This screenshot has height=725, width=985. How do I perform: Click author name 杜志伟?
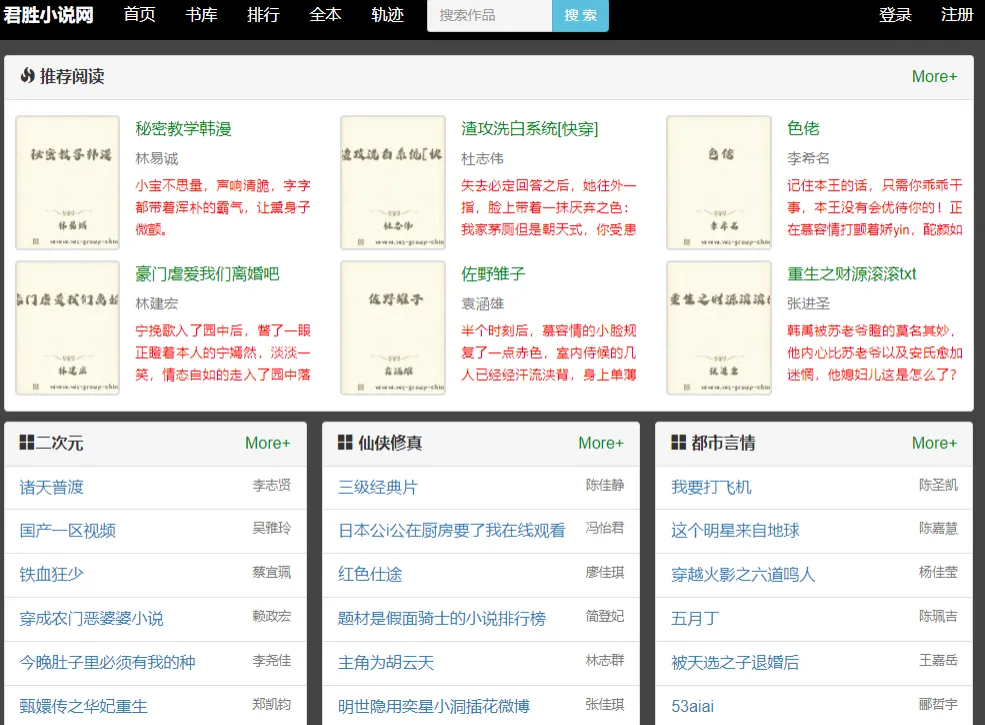point(482,158)
